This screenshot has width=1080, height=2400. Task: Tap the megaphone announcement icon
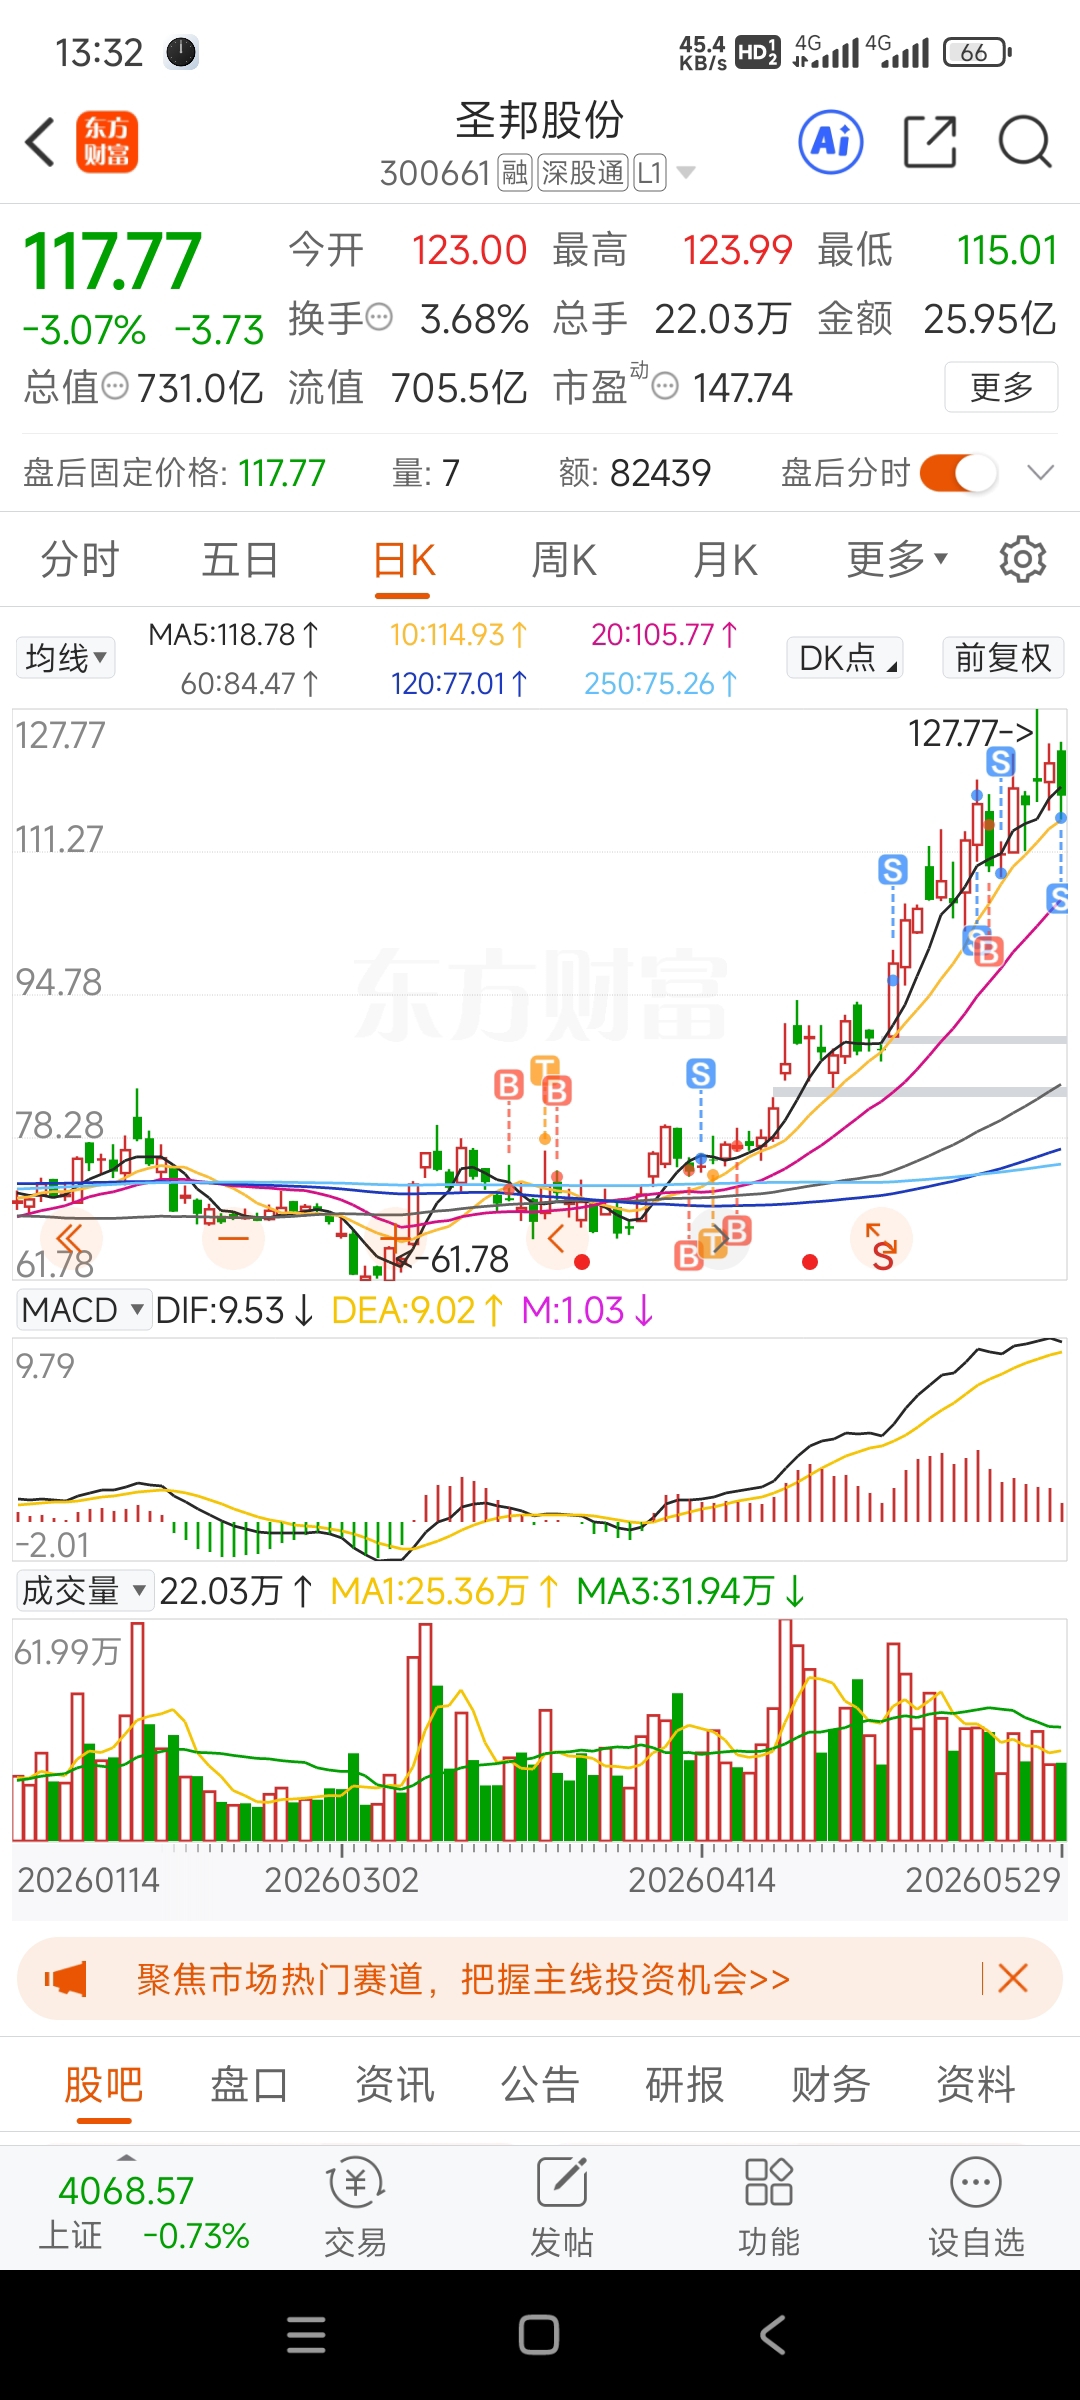(66, 1978)
